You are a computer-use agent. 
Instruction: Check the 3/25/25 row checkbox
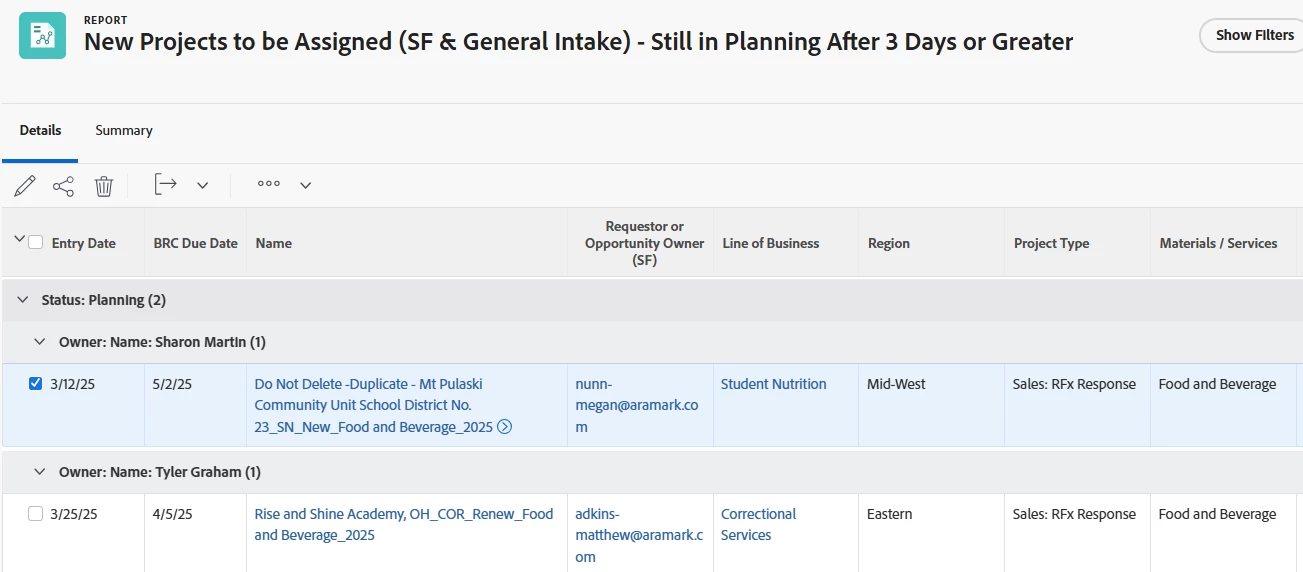(x=36, y=514)
